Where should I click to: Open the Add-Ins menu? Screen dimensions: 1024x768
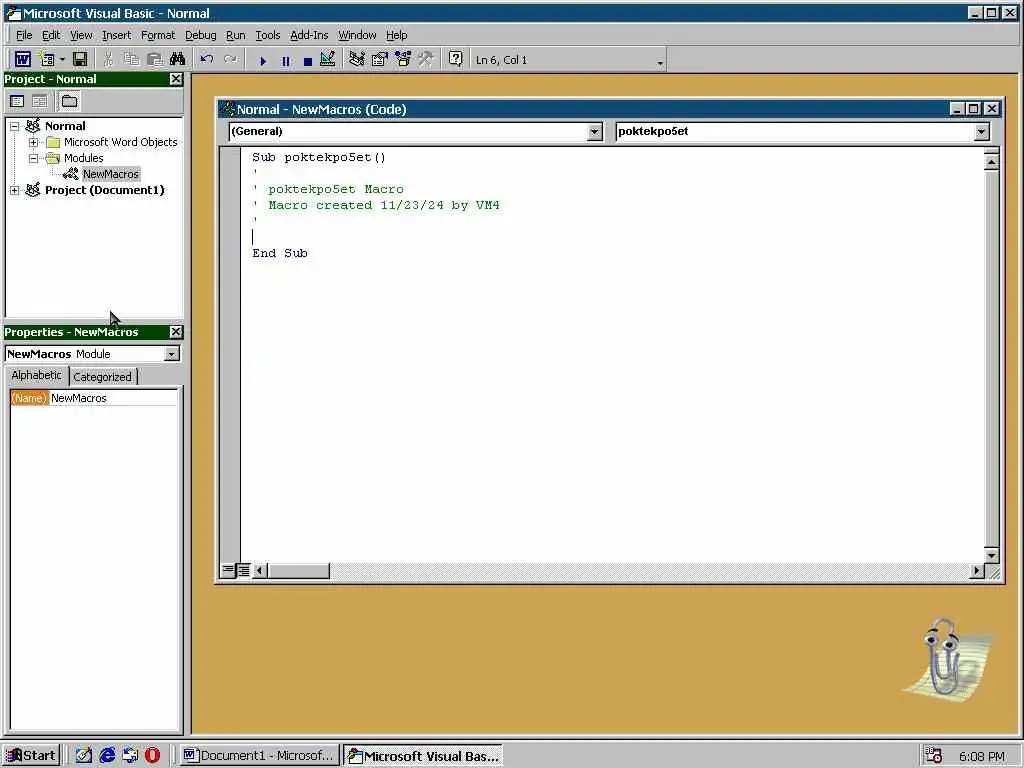(x=309, y=35)
